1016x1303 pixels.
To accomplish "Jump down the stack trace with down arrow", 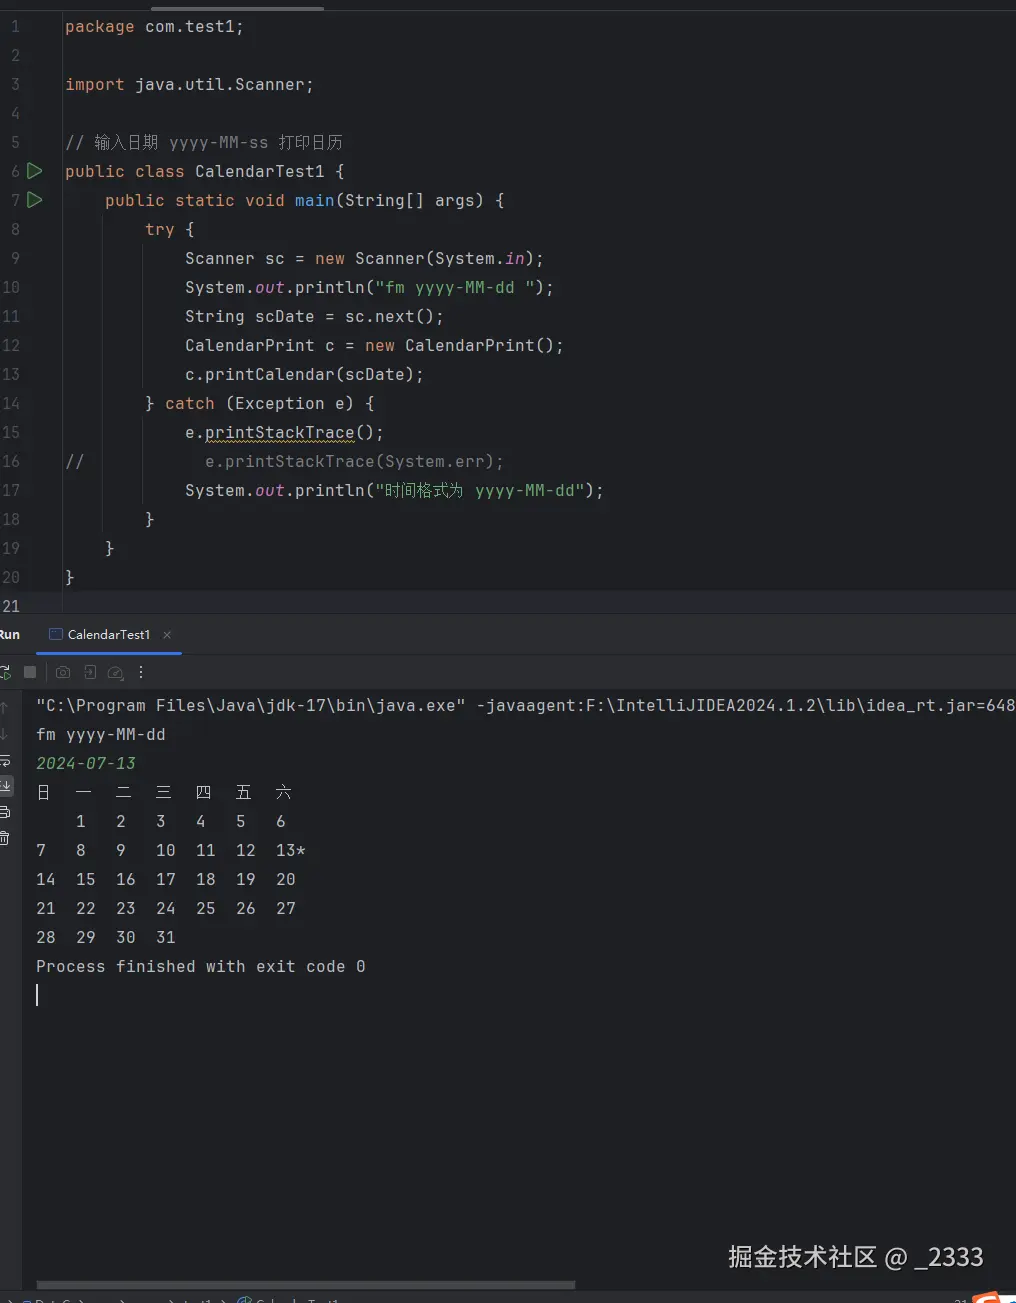I will pos(4,734).
